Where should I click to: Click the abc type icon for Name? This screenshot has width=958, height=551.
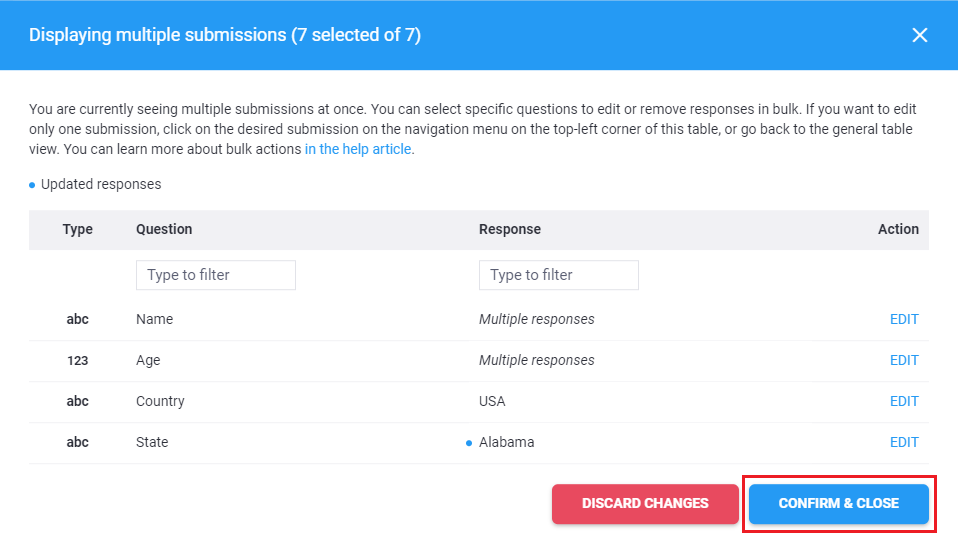tap(77, 320)
